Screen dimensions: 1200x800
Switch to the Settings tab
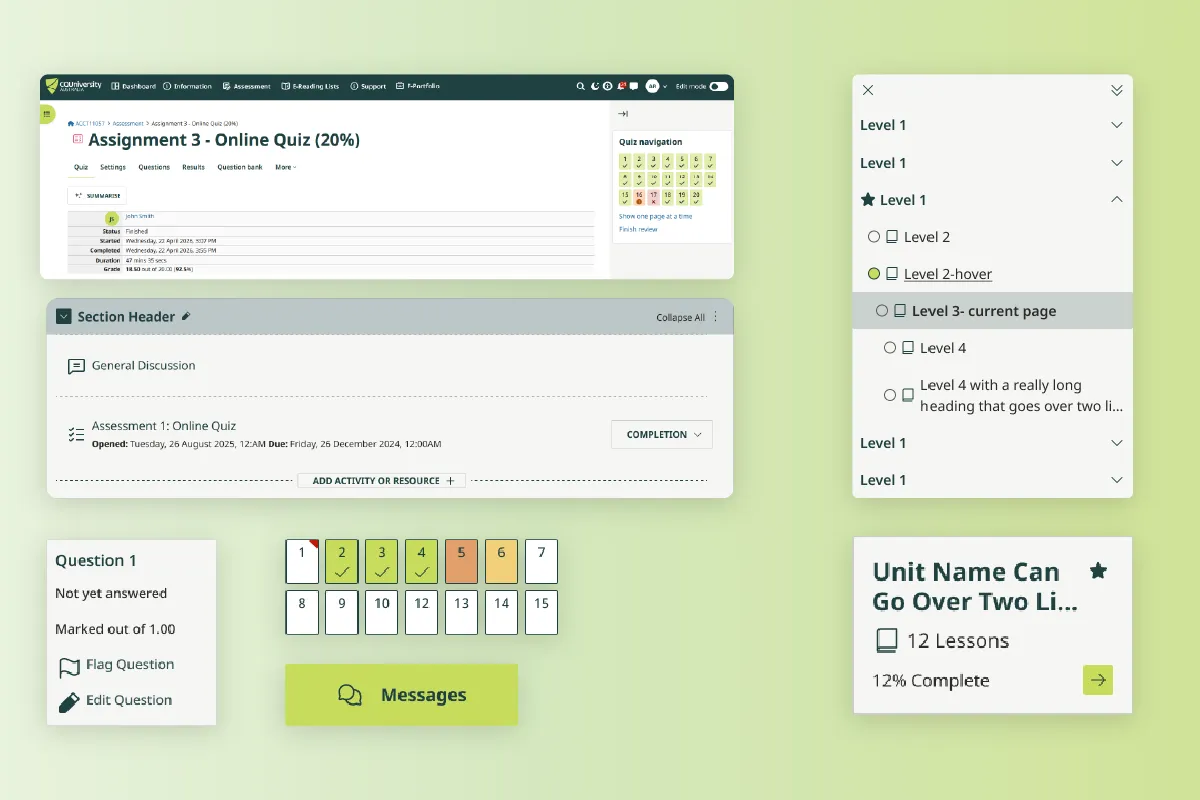pos(113,167)
